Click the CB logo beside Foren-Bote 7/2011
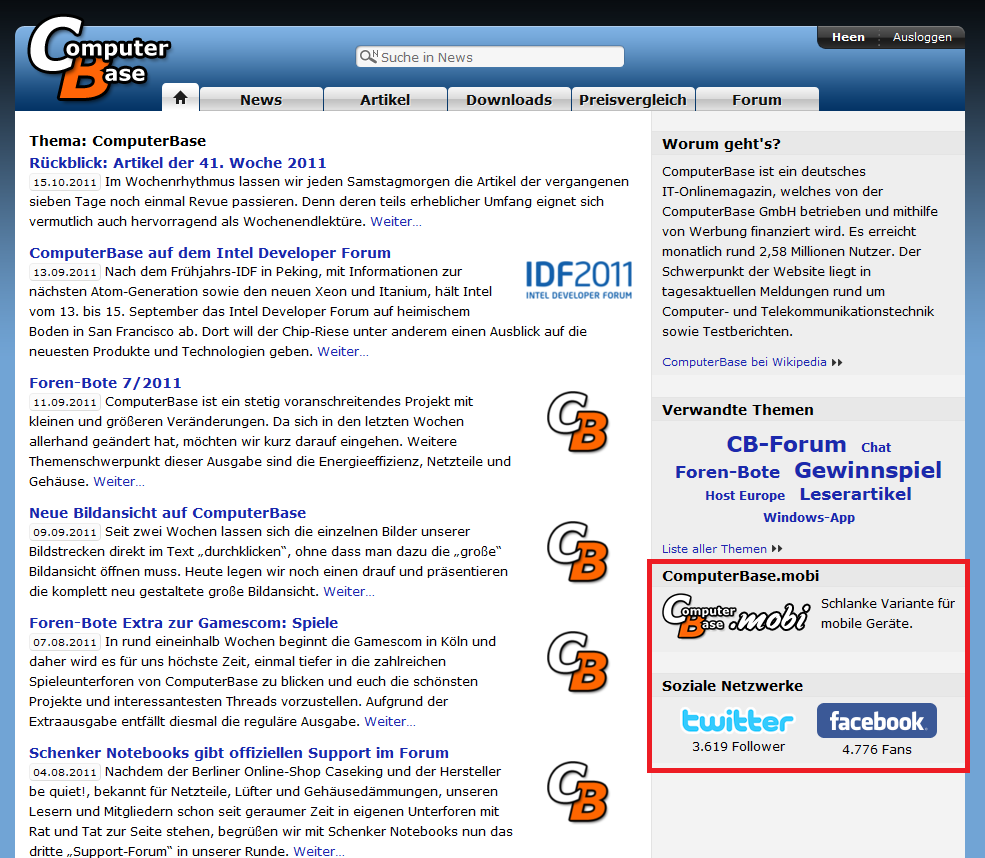The image size is (985, 858). [577, 421]
